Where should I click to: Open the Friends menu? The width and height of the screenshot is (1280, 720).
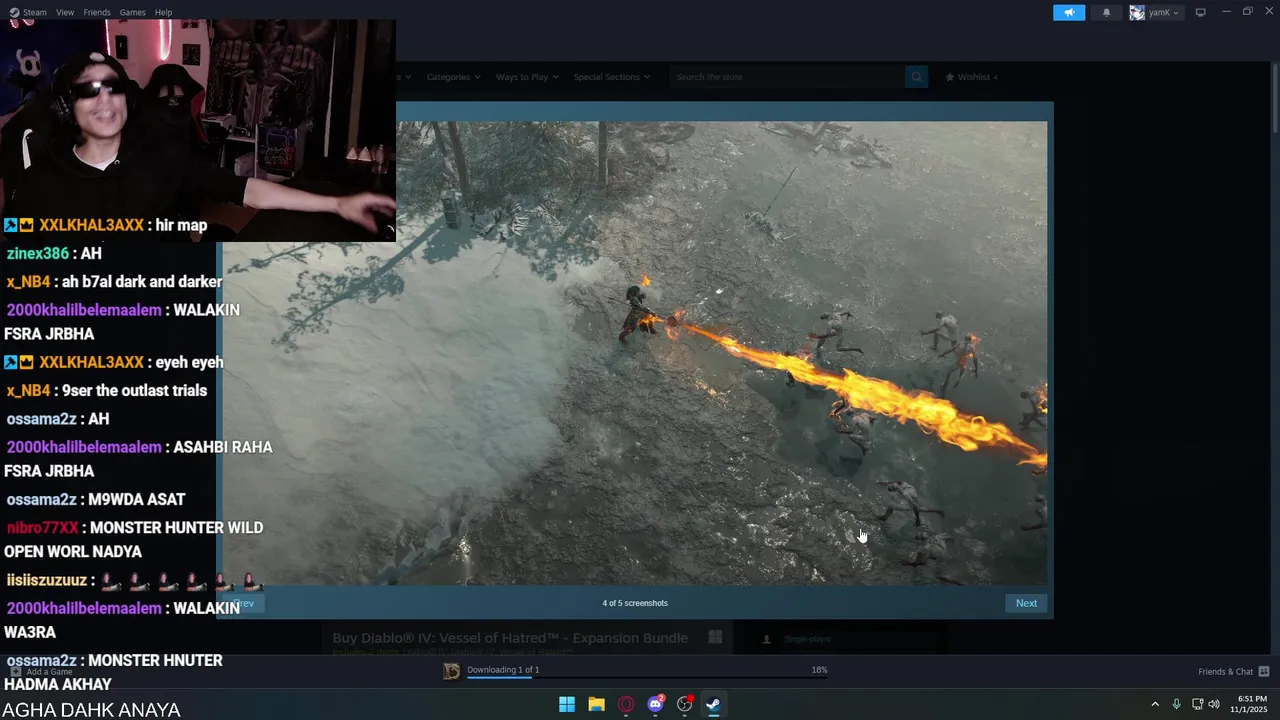(x=97, y=12)
